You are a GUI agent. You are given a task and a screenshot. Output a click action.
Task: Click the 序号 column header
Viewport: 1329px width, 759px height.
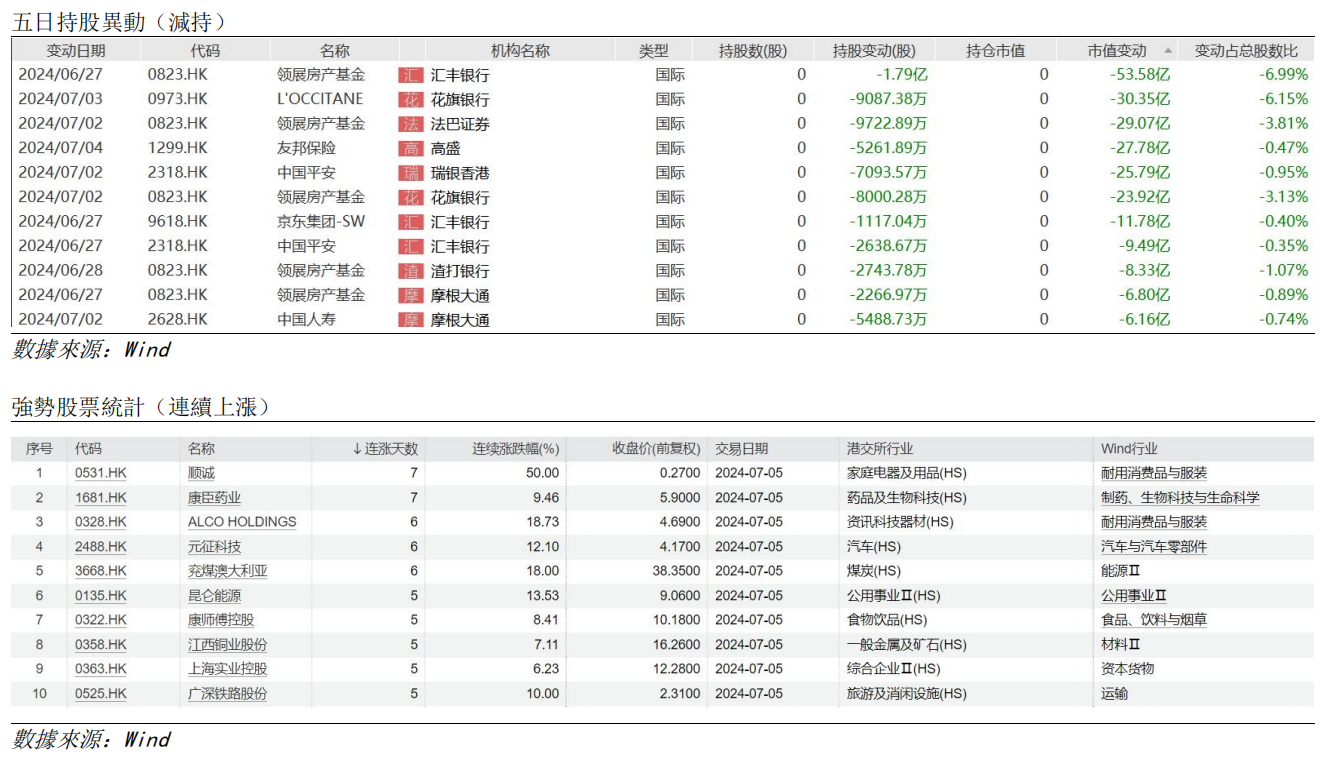click(x=39, y=449)
